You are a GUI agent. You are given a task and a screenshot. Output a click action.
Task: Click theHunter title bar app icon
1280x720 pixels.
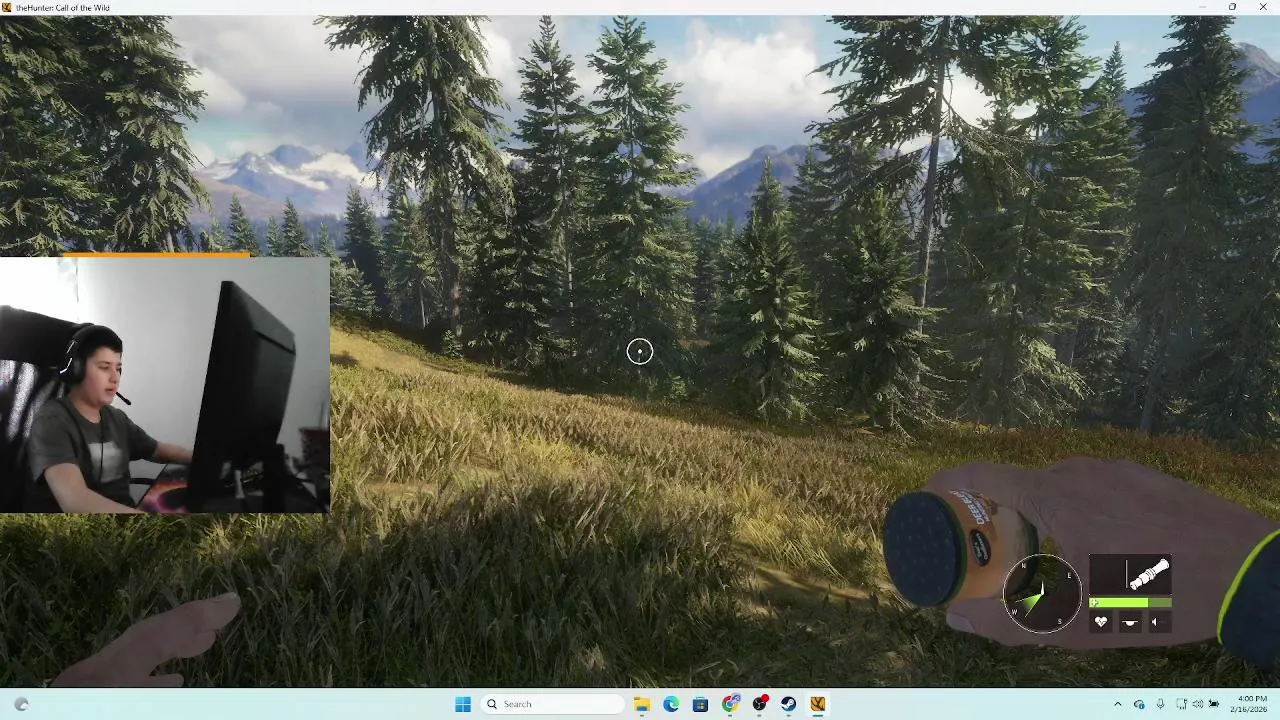[x=7, y=7]
